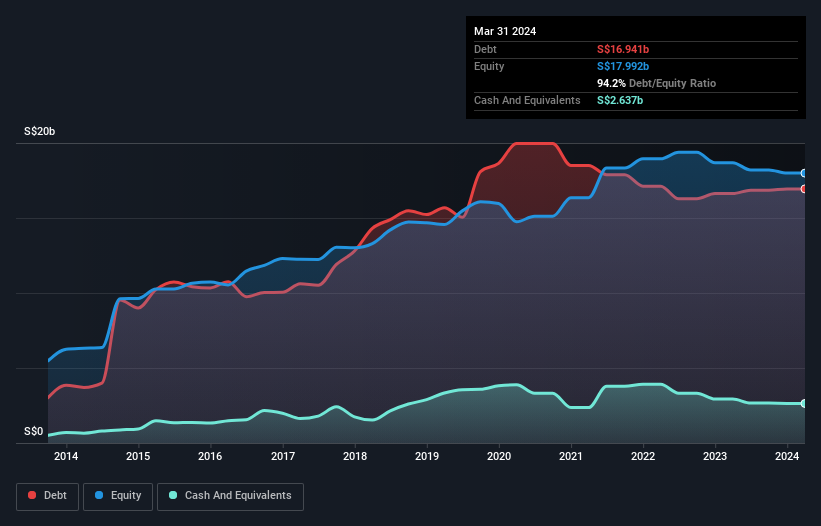Select the 2016 x-axis label

click(x=210, y=457)
